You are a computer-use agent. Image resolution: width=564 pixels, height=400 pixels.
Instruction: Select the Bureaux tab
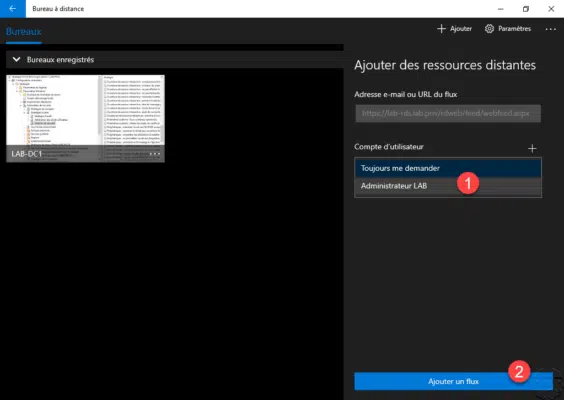pos(23,32)
